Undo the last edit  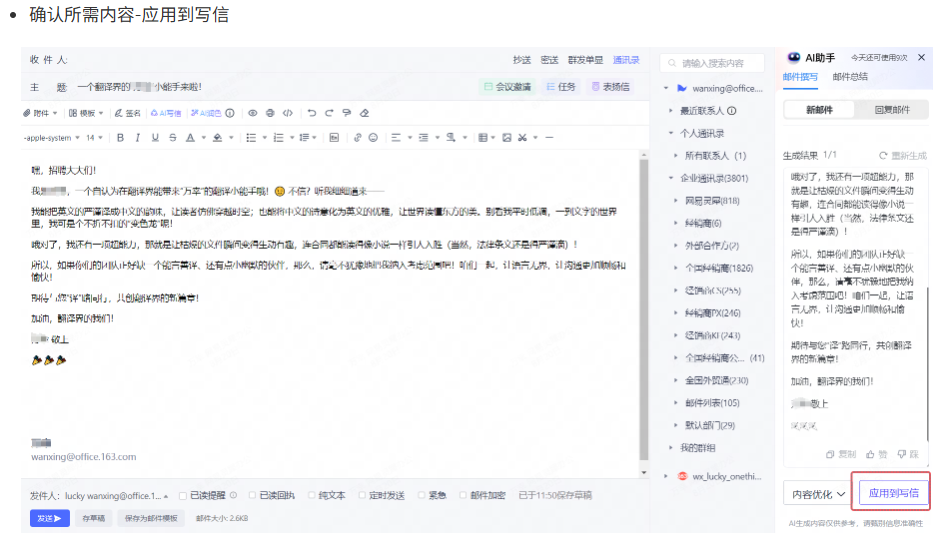[312, 113]
